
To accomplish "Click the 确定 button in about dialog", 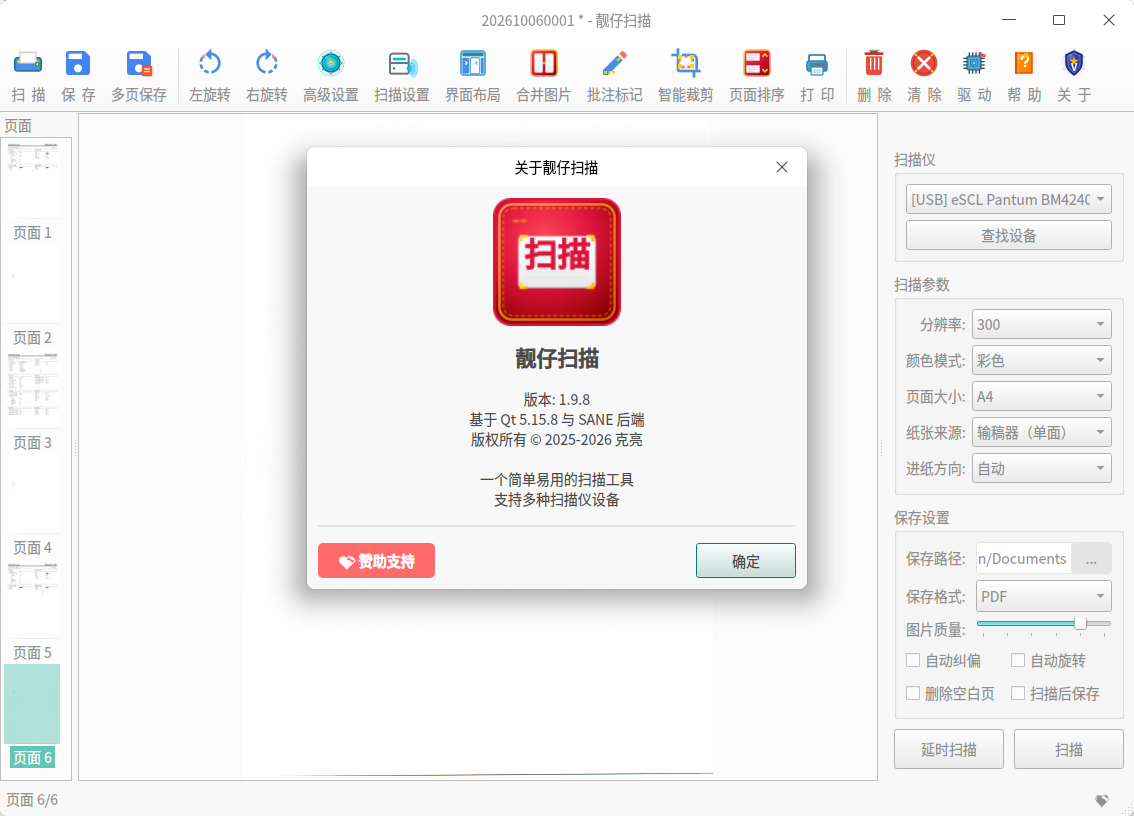I will pos(746,561).
